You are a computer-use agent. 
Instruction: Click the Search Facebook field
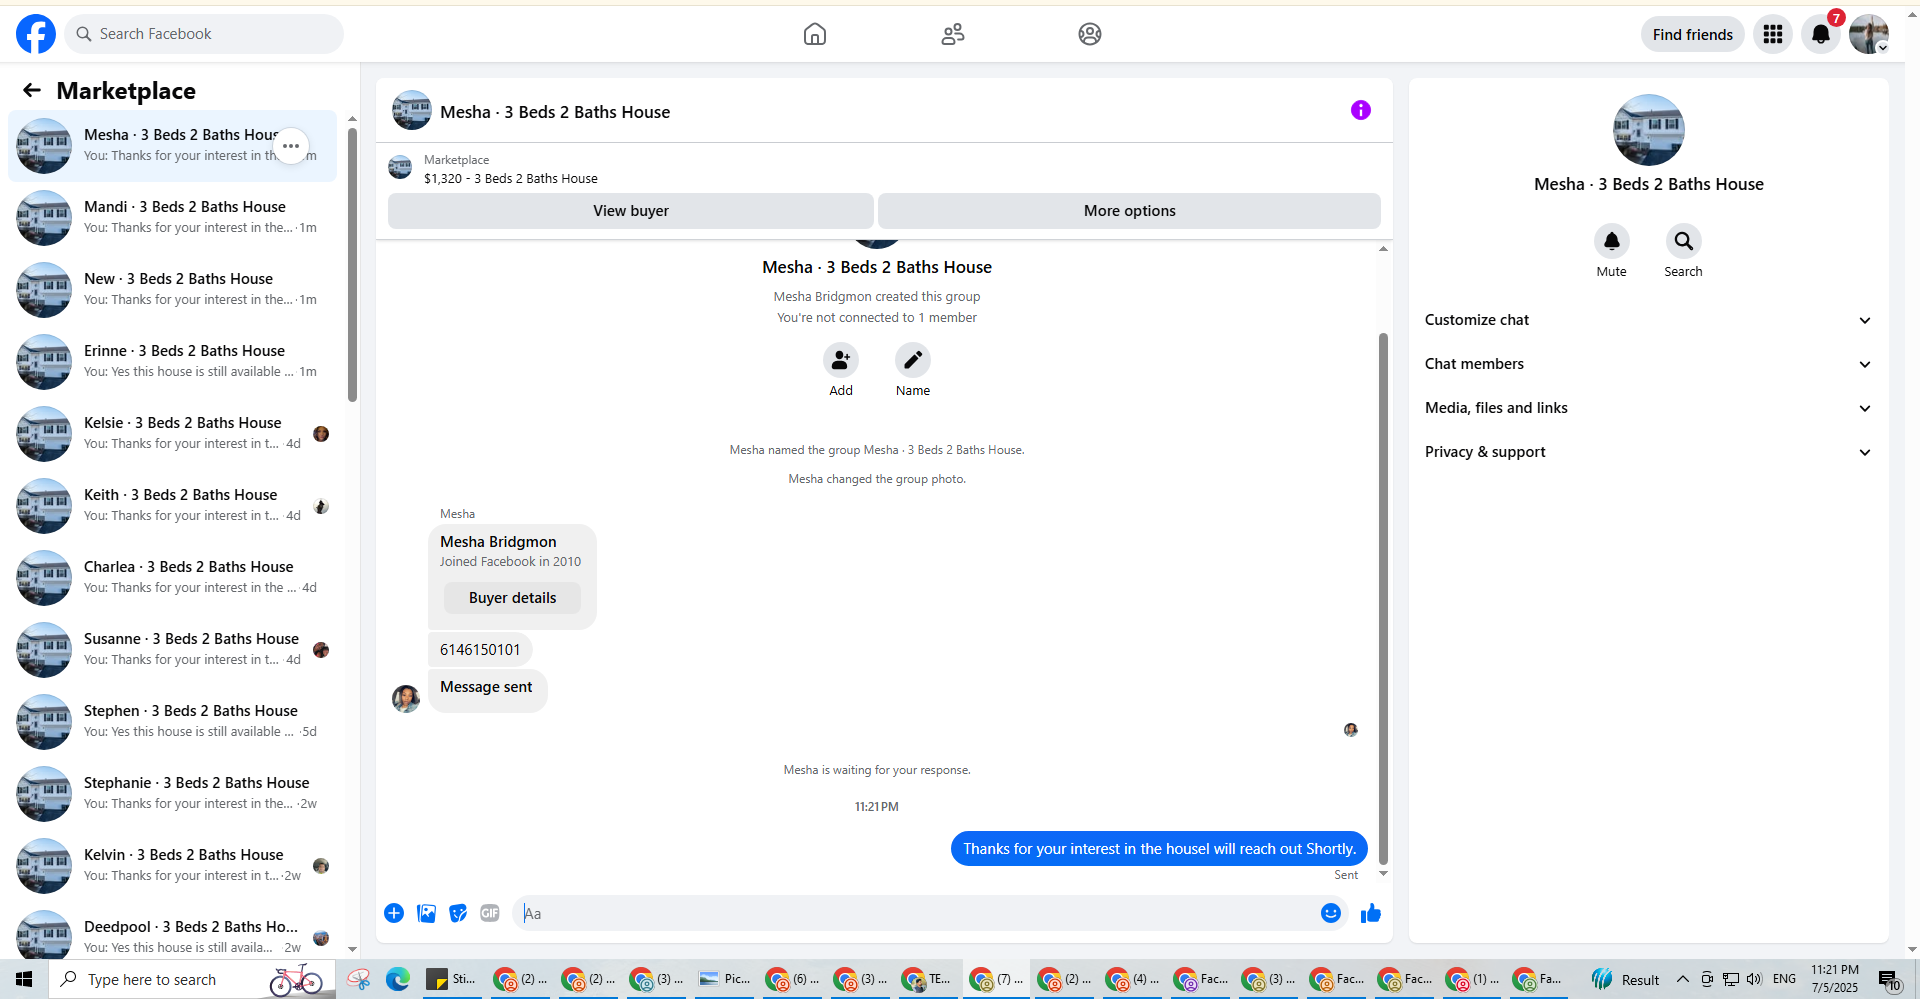[205, 34]
